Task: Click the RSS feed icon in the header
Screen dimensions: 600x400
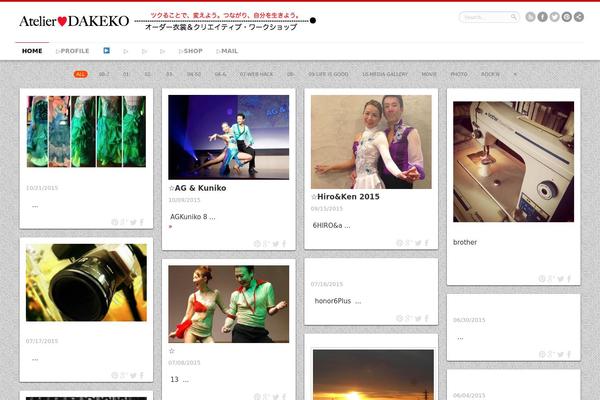Action: [530, 17]
